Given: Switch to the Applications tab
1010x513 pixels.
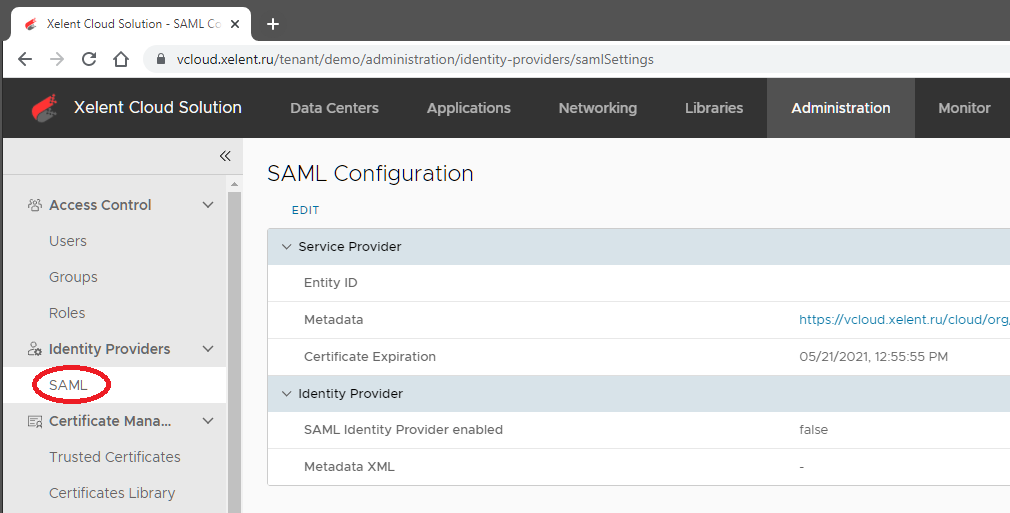Looking at the screenshot, I should tap(468, 108).
